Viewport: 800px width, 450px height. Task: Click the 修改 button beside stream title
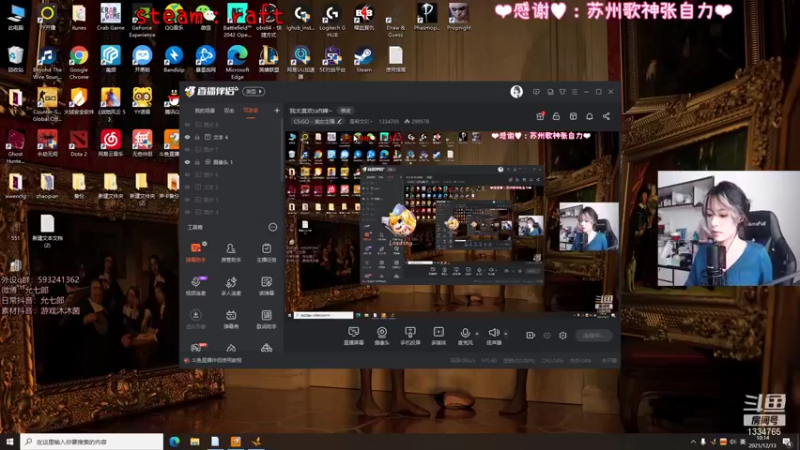(345, 111)
